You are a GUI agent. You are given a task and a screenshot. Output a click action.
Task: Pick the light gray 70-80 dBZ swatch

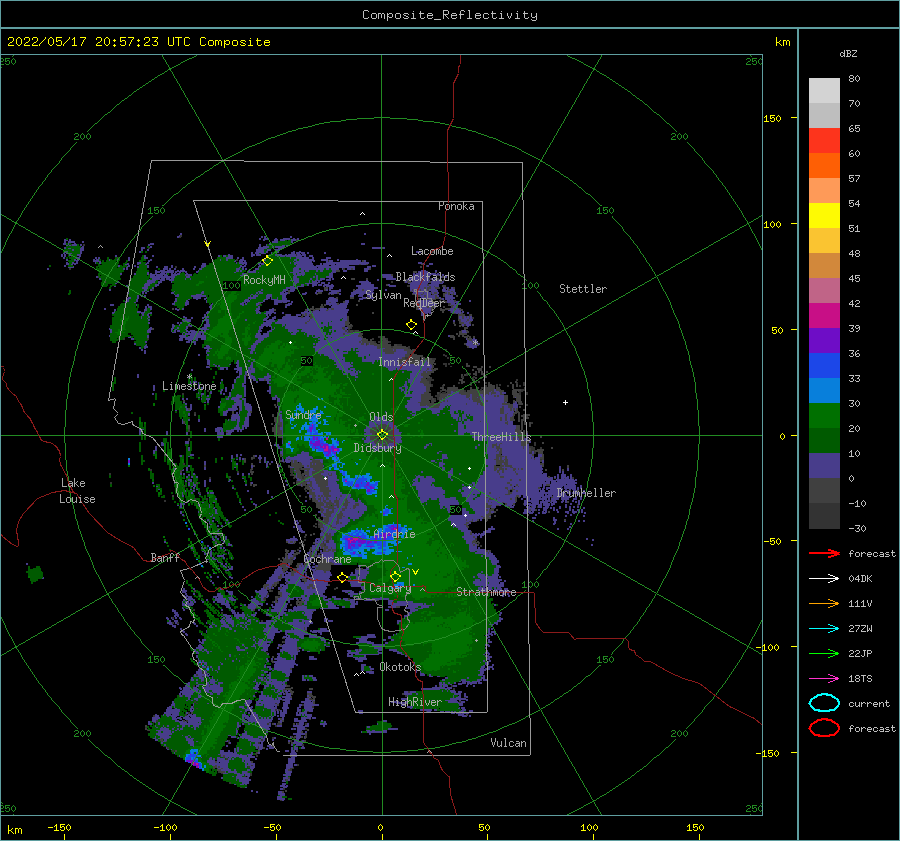click(824, 91)
